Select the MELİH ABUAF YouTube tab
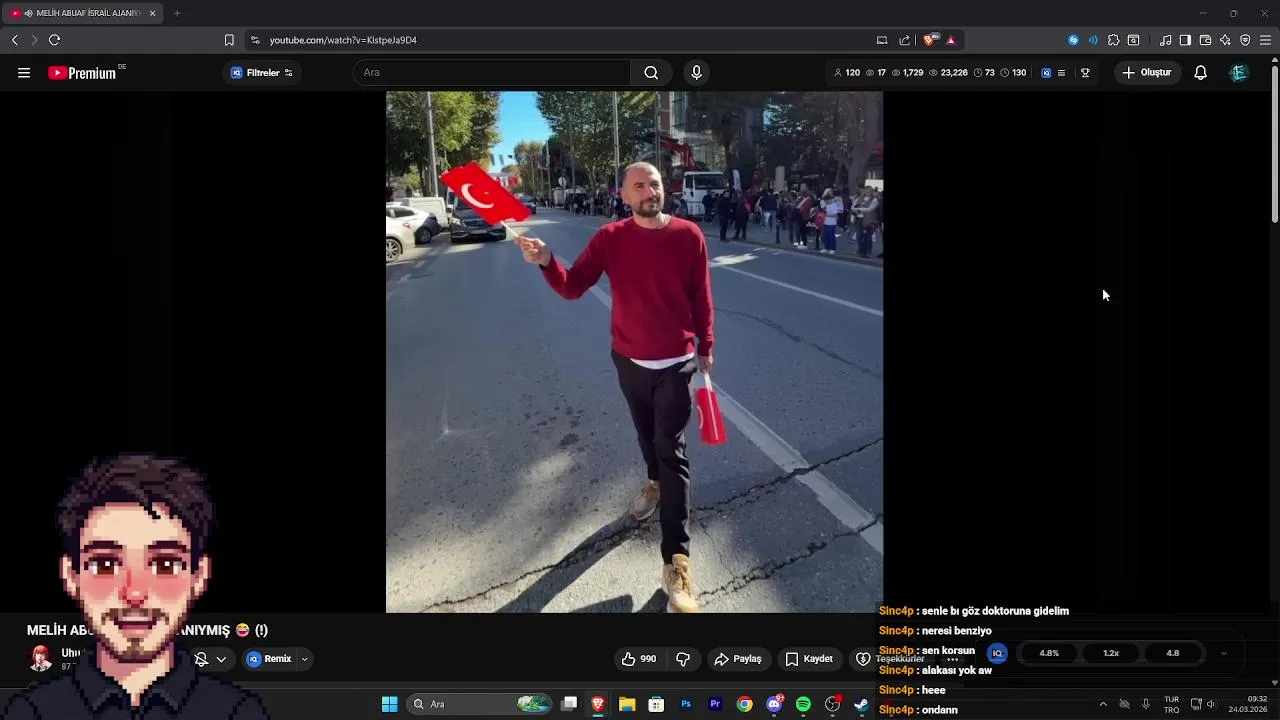Screen dimensions: 1280x720 coord(82,13)
